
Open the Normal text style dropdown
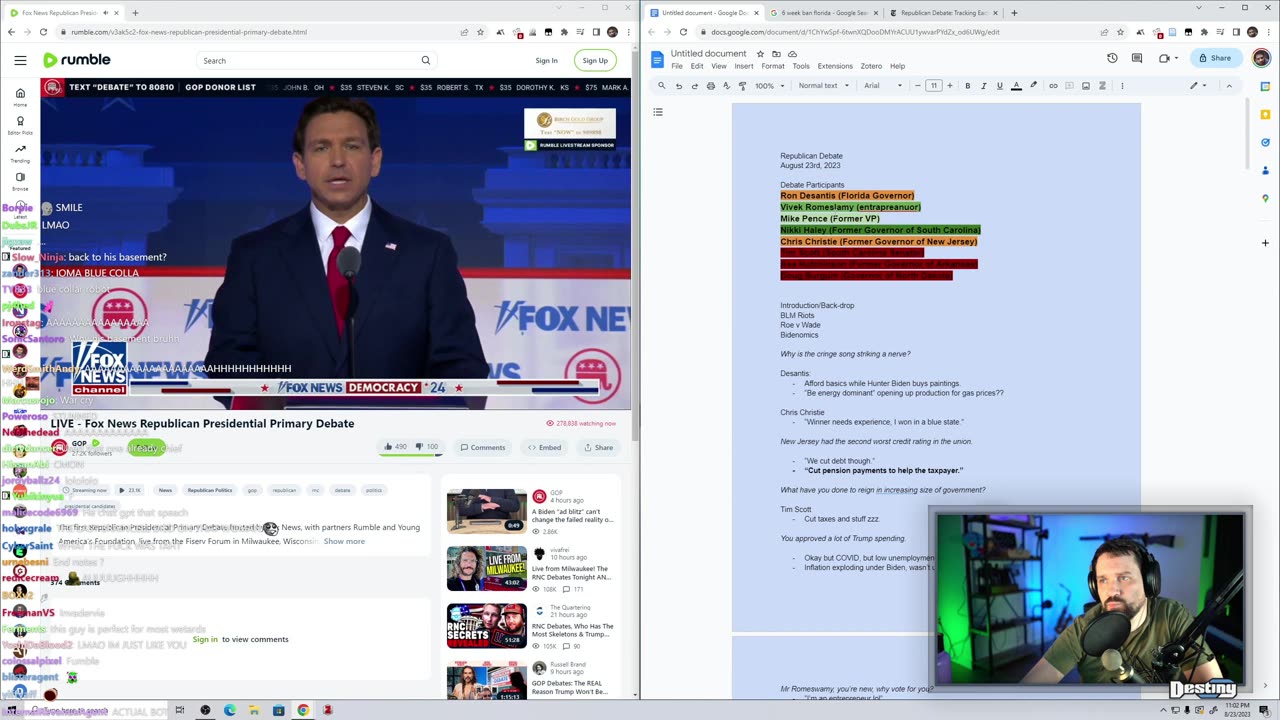(823, 86)
